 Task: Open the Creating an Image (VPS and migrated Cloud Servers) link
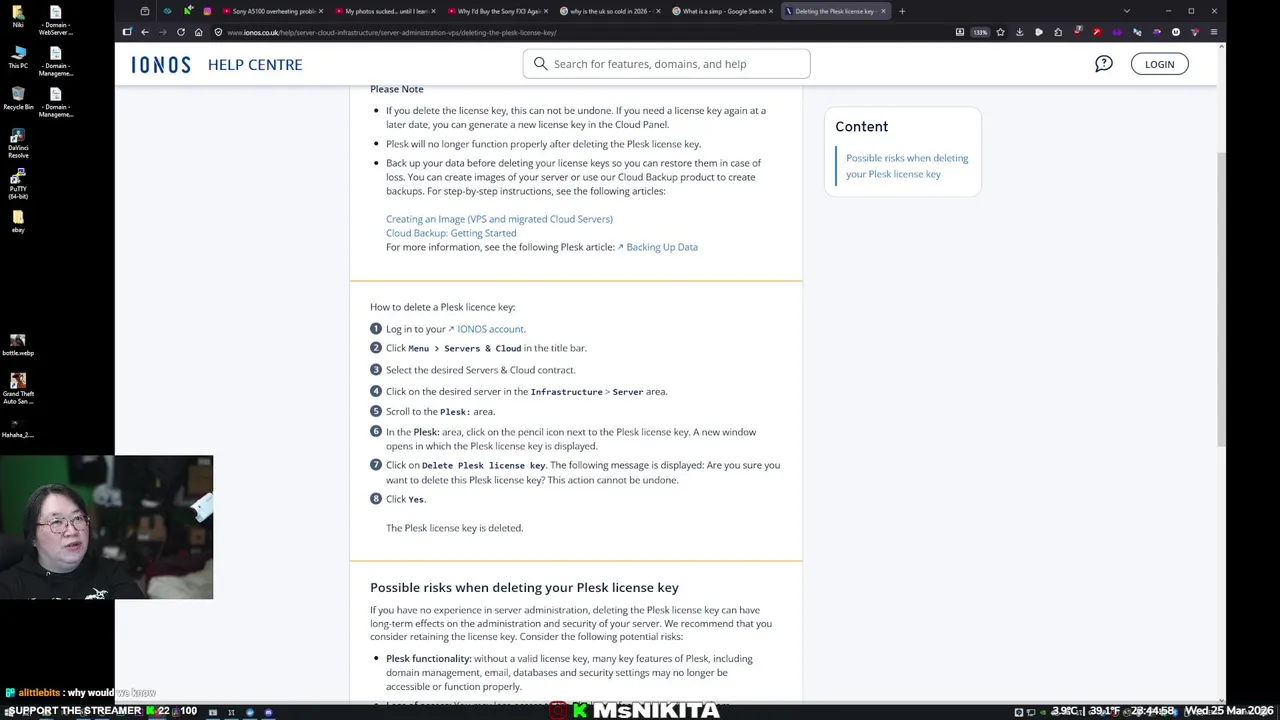pos(499,219)
